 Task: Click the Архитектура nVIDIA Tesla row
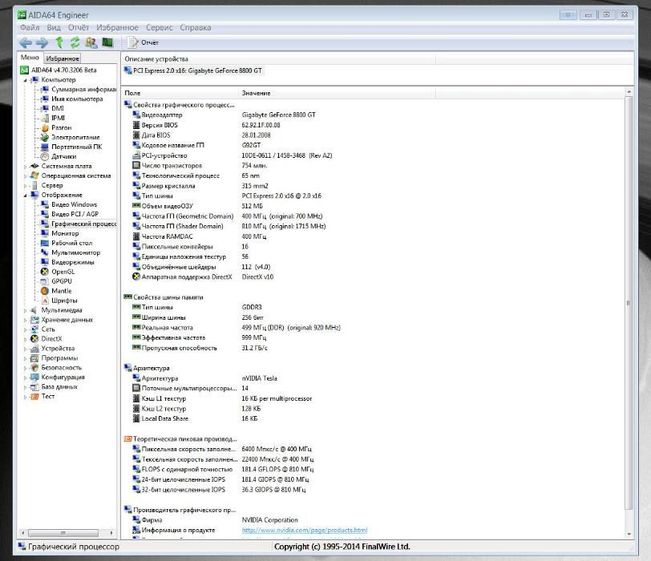(x=205, y=378)
